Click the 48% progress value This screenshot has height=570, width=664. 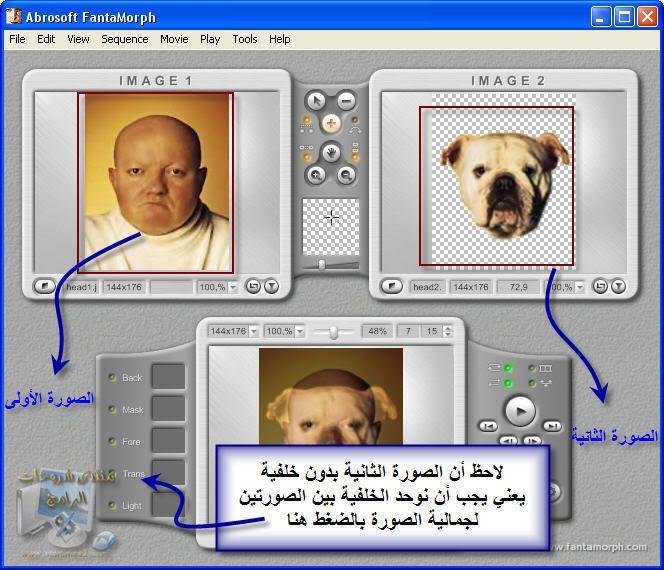point(377,331)
